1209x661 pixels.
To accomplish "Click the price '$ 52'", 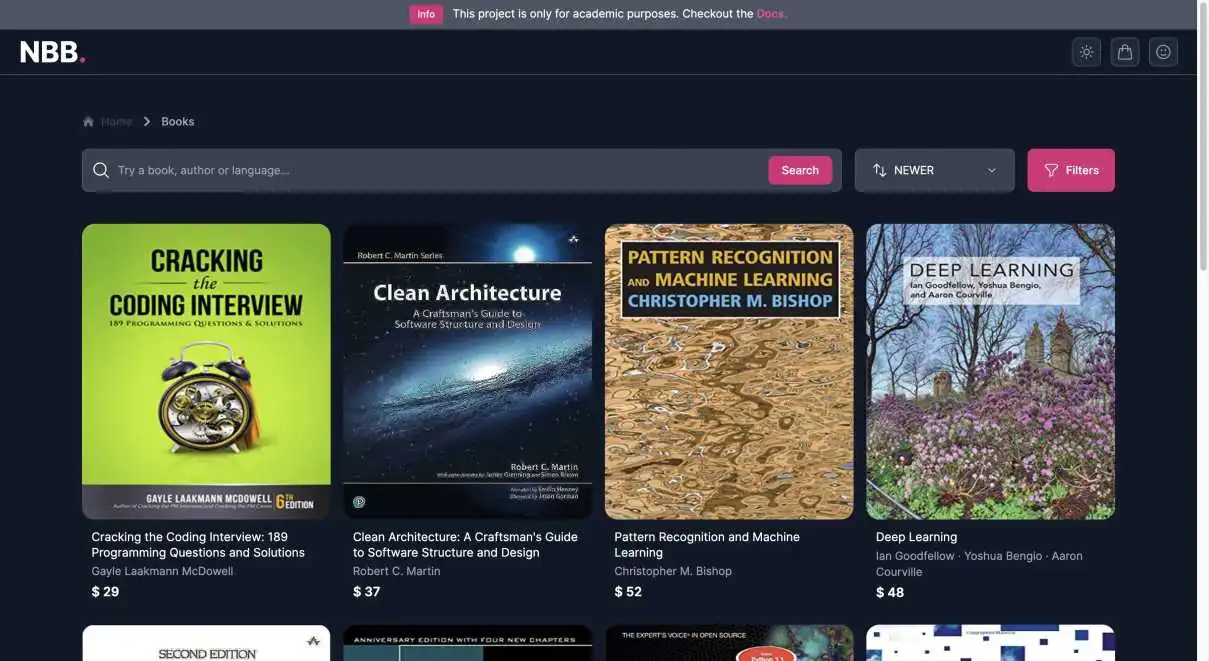I will (628, 591).
